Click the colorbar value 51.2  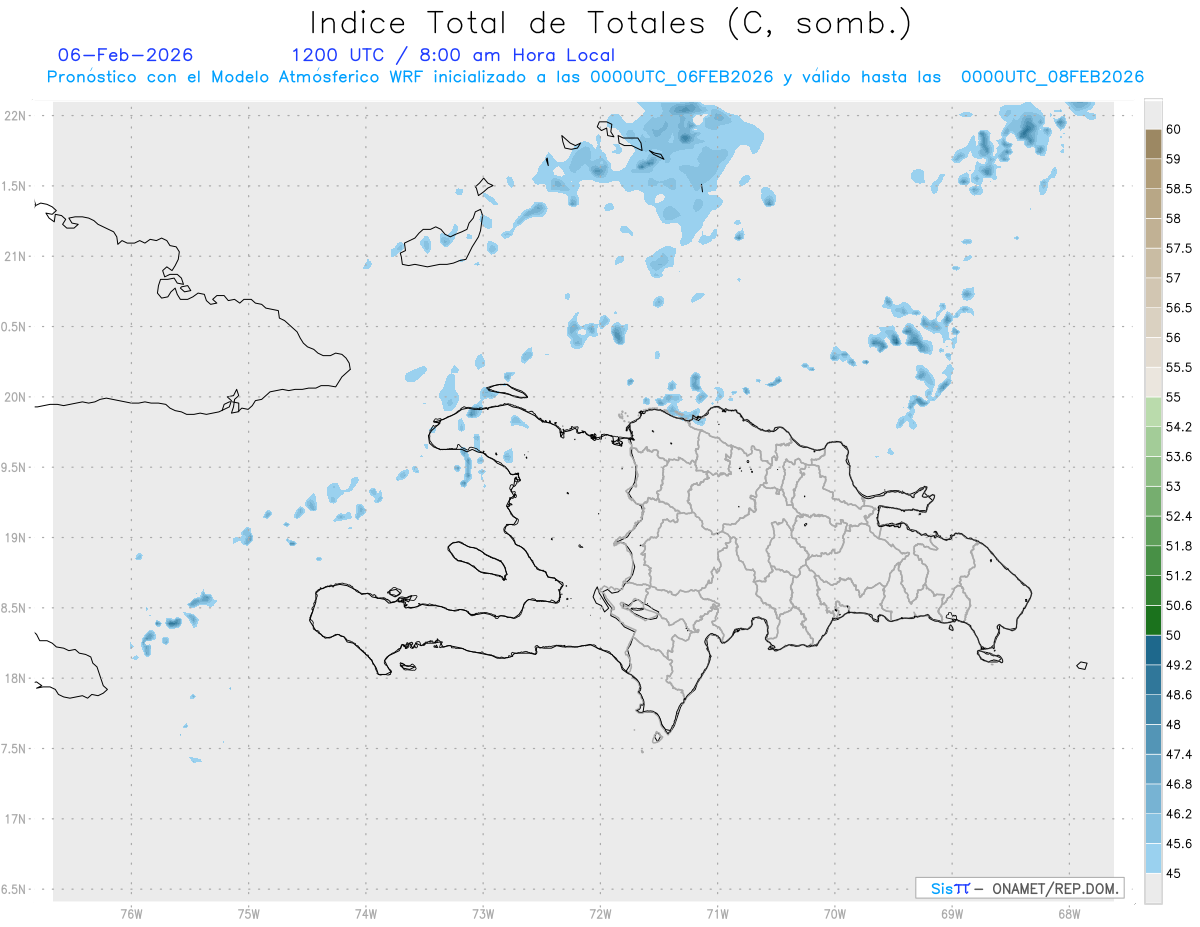pos(1179,576)
